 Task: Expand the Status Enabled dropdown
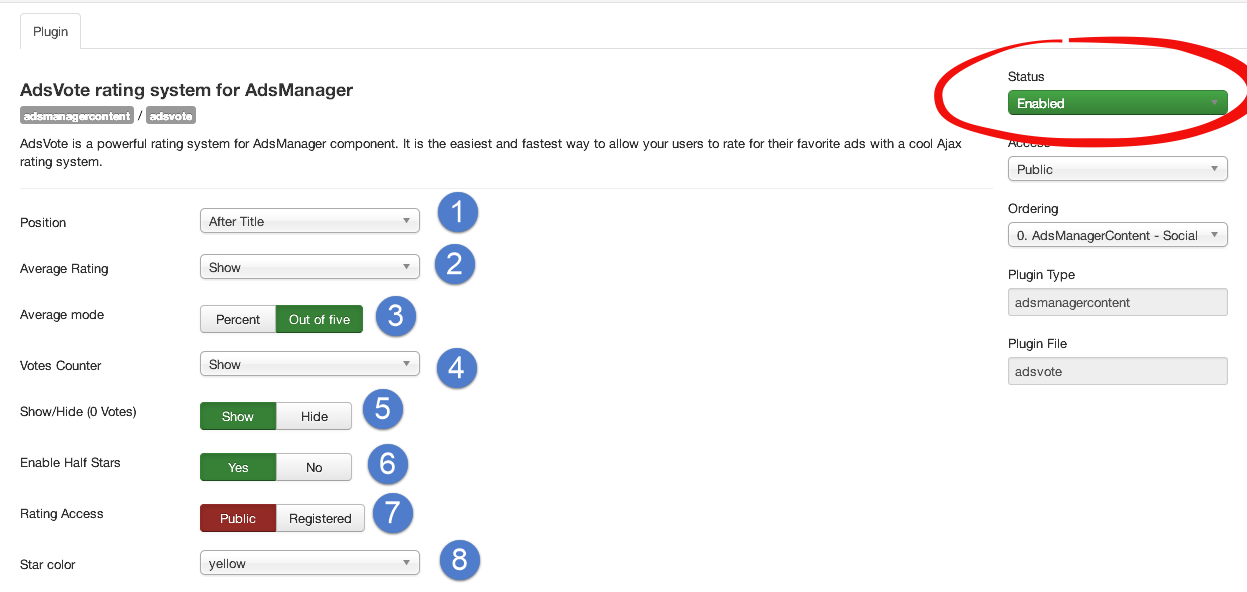1117,103
